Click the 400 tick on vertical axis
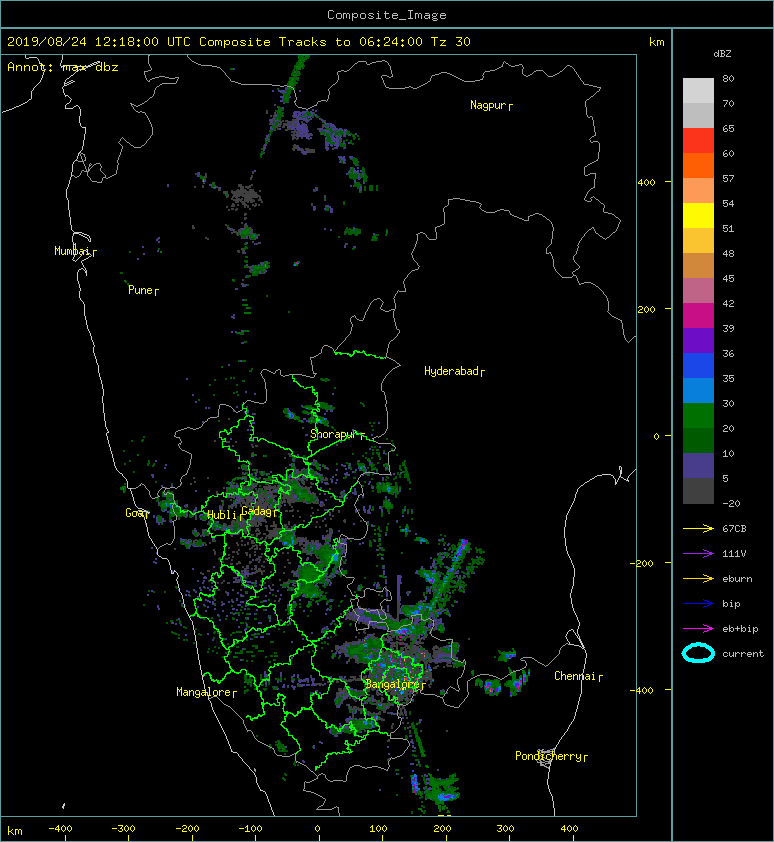Image resolution: width=774 pixels, height=842 pixels. click(646, 183)
